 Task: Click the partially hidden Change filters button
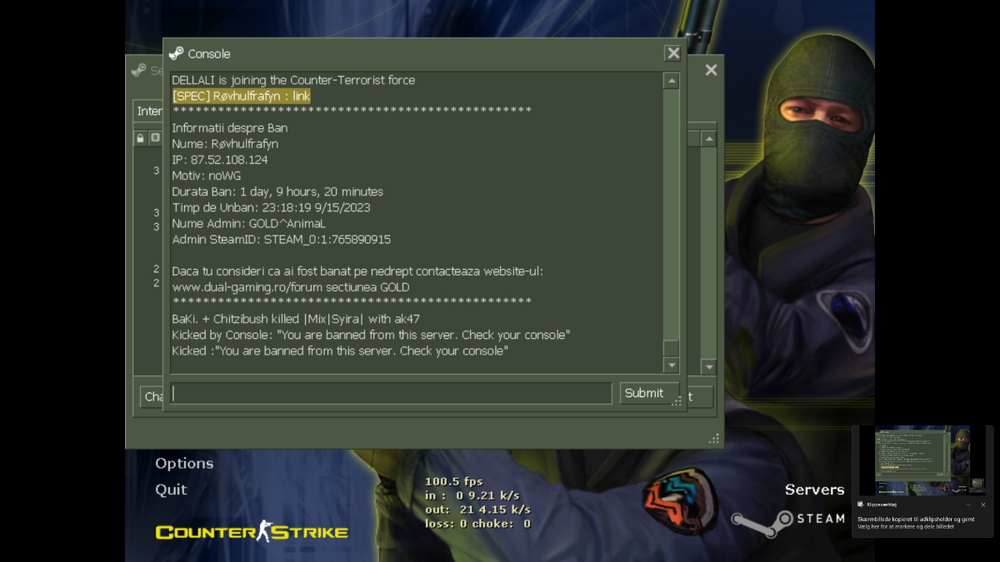point(152,397)
